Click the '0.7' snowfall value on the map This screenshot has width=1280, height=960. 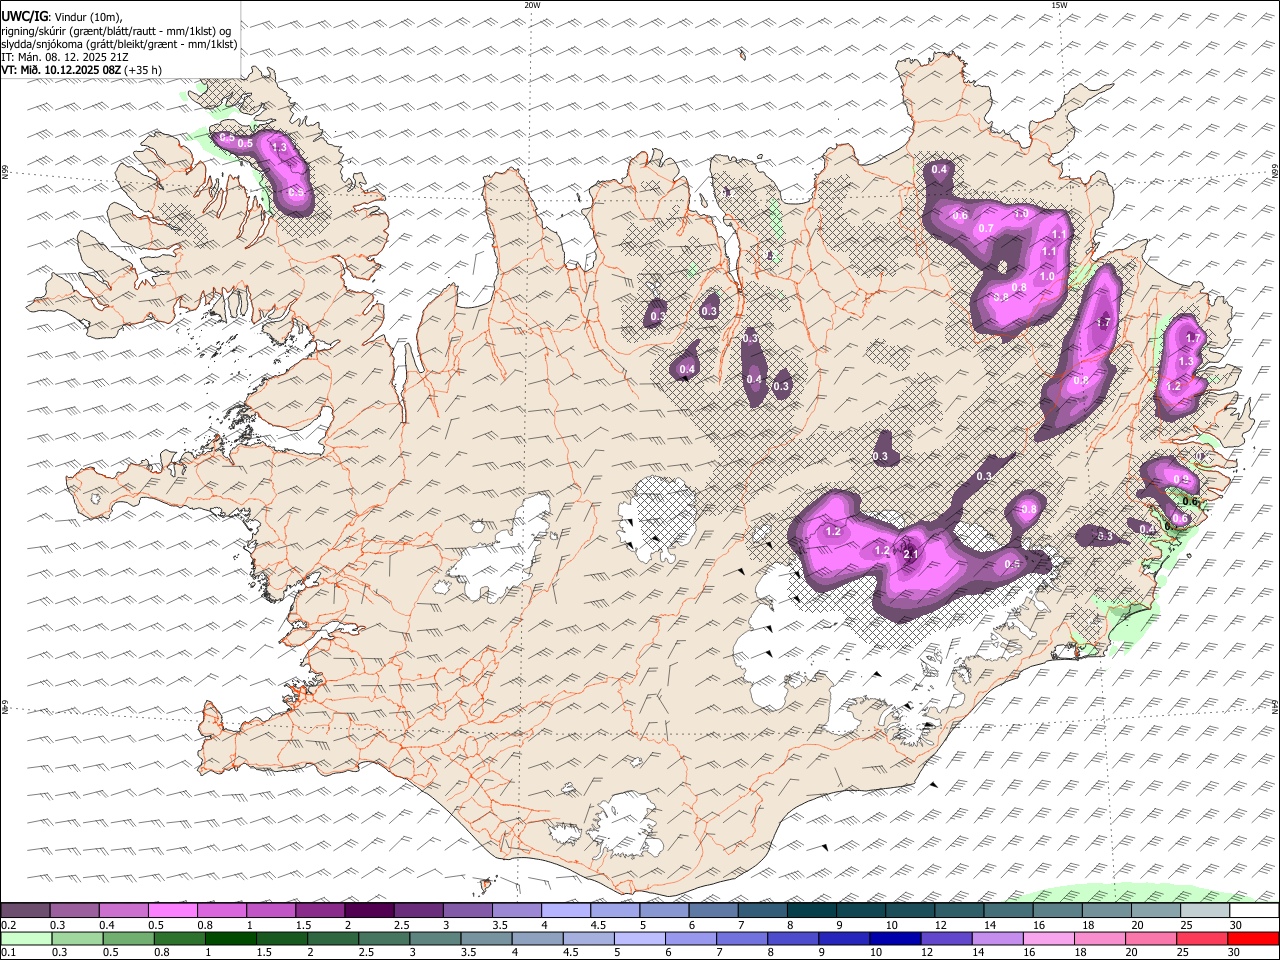[x=986, y=229]
